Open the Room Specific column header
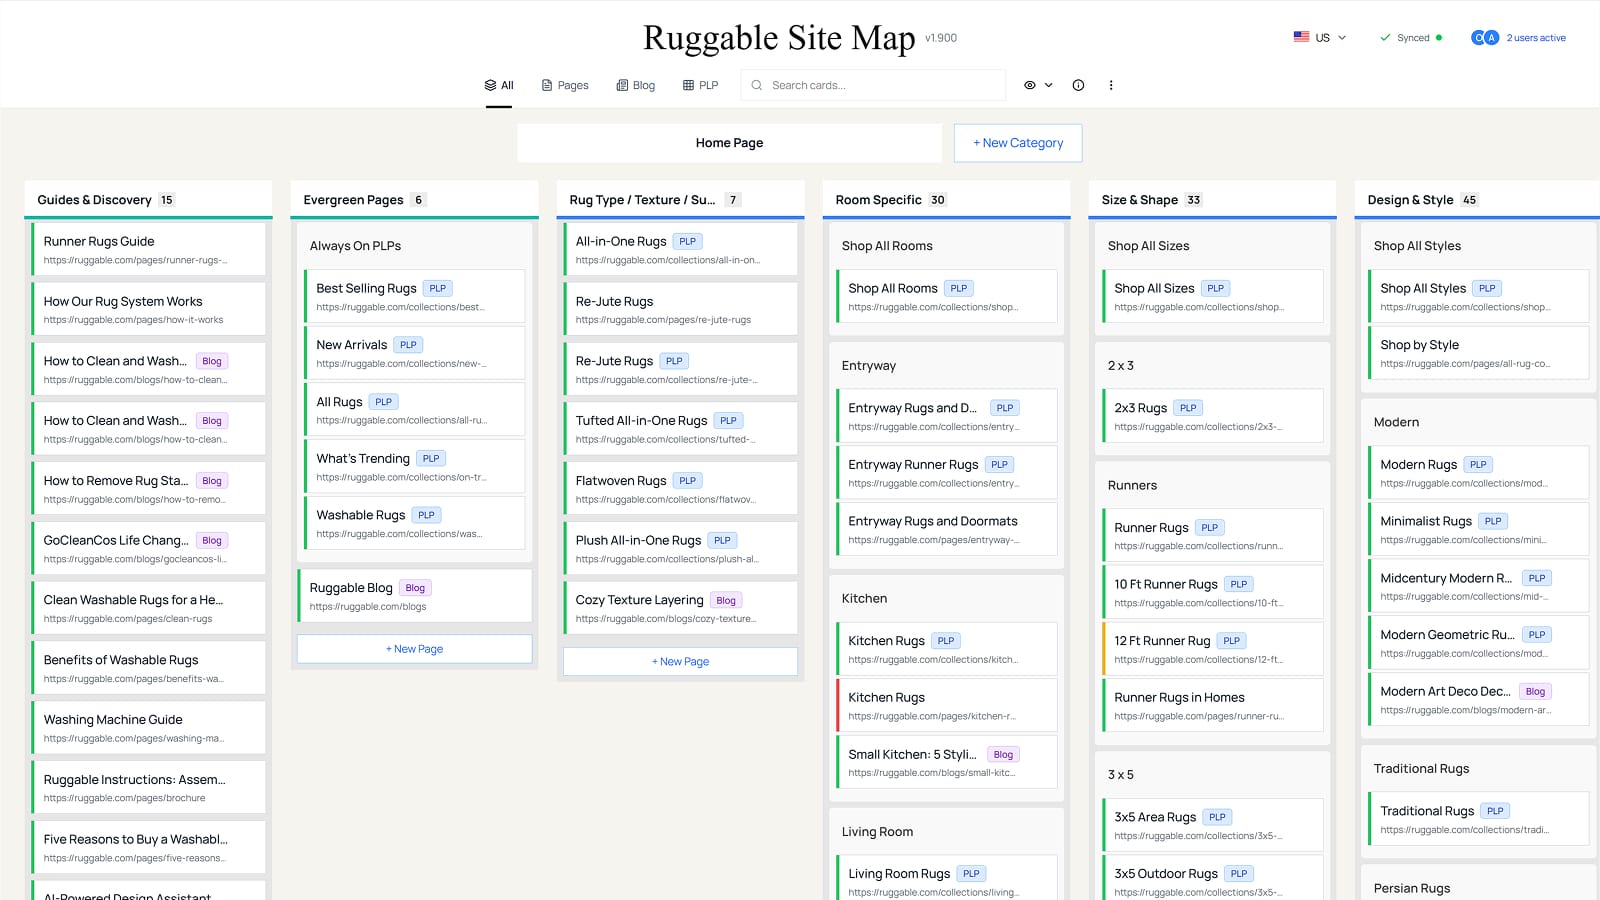 [946, 199]
